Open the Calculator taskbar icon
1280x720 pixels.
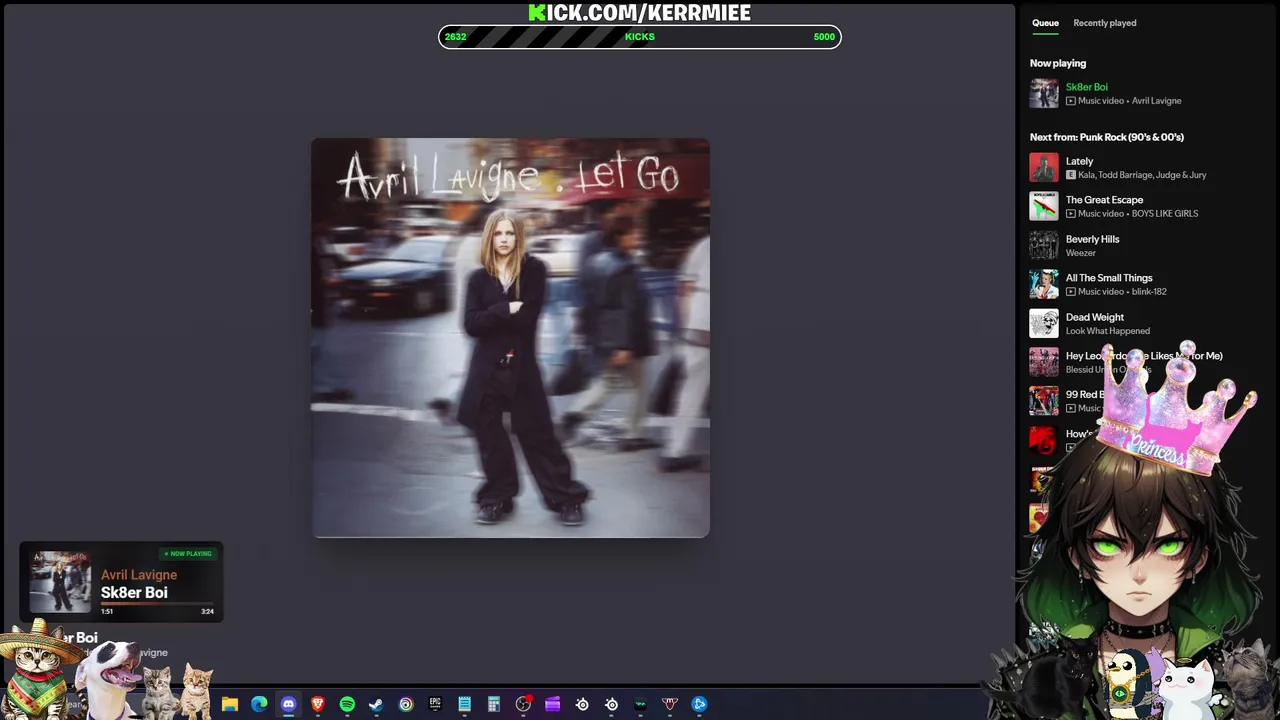coord(494,704)
